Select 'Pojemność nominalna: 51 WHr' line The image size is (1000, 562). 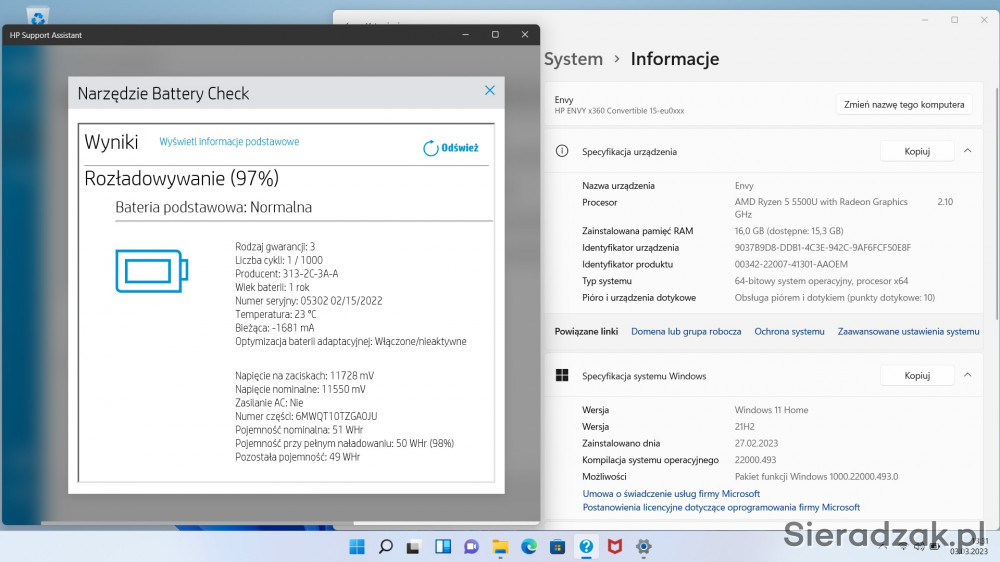coord(298,430)
